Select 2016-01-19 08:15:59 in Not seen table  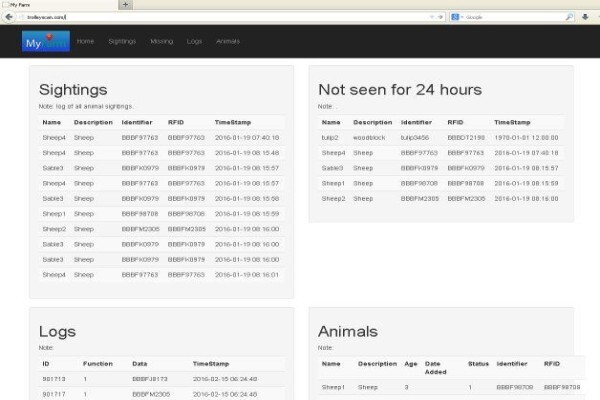526,183
